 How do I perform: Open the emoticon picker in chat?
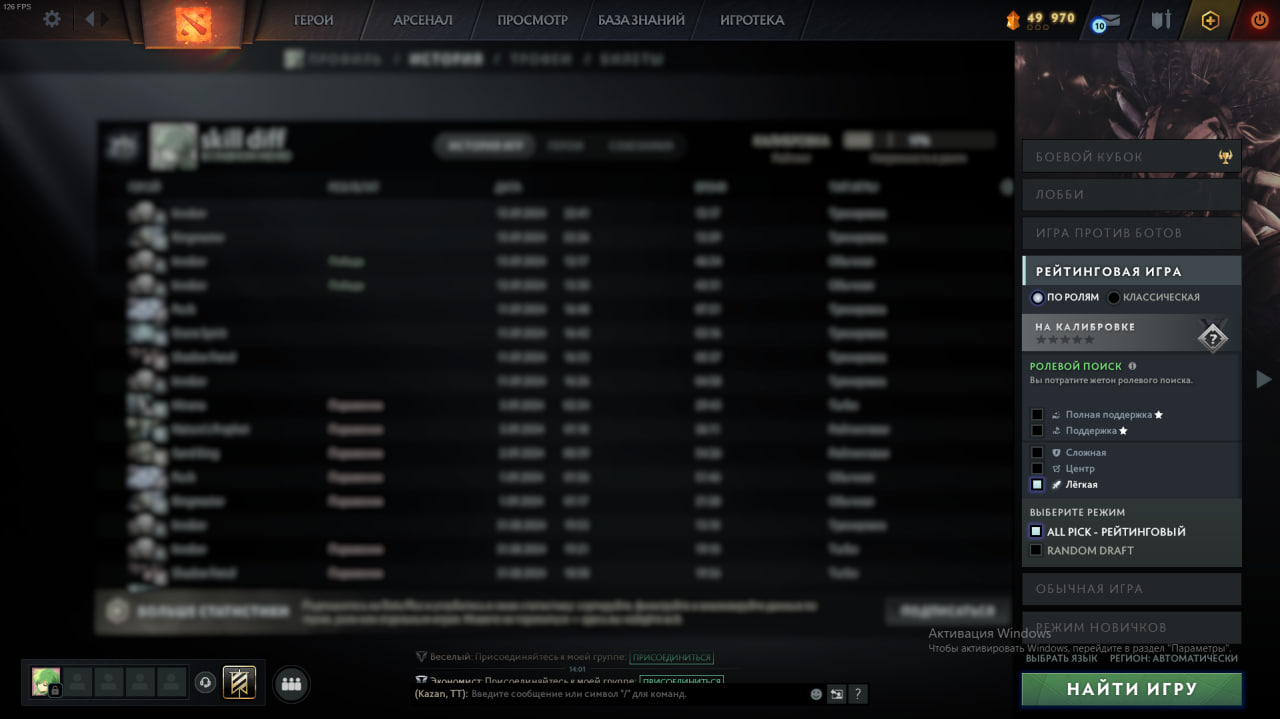click(816, 694)
